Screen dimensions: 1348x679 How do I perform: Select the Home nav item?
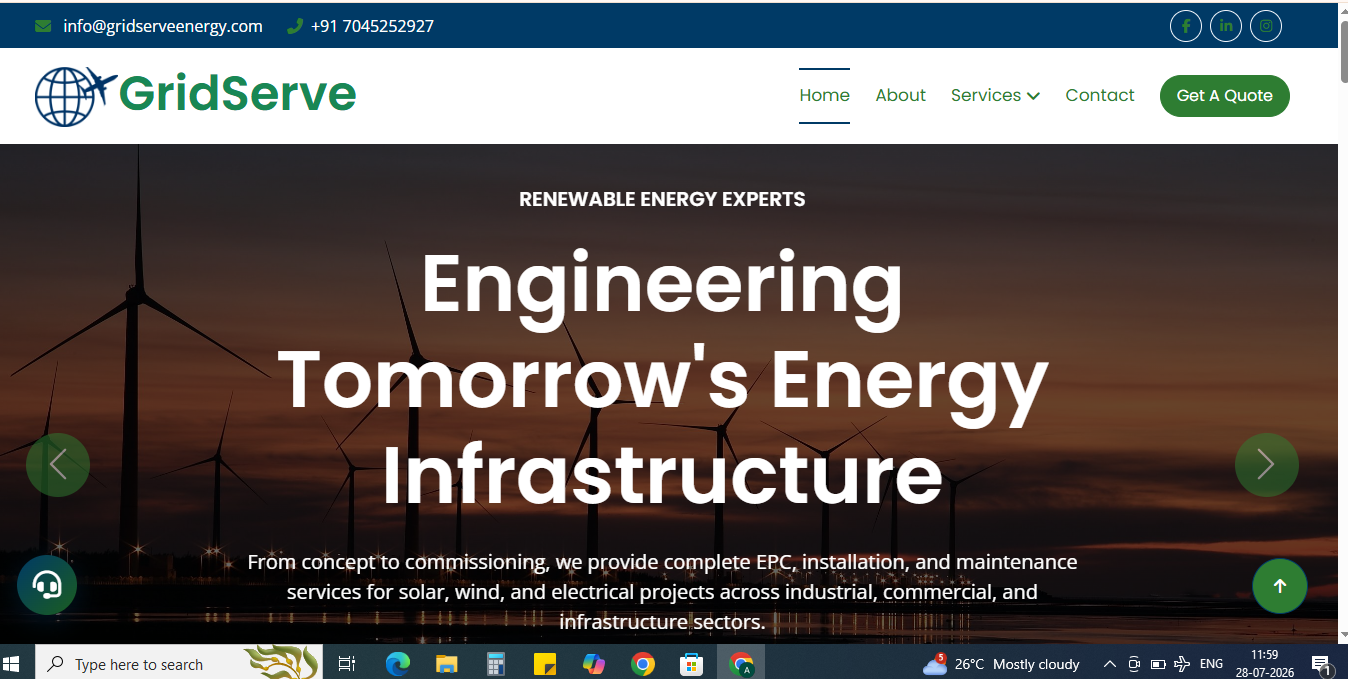(x=824, y=96)
